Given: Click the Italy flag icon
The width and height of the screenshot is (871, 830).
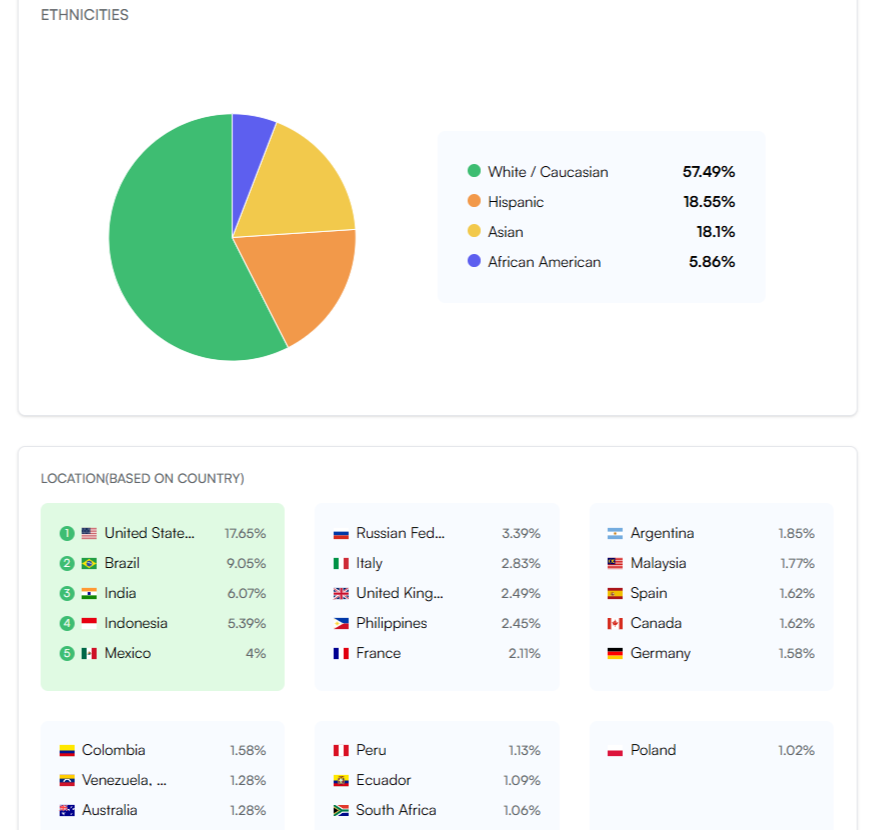Looking at the screenshot, I should [341, 563].
